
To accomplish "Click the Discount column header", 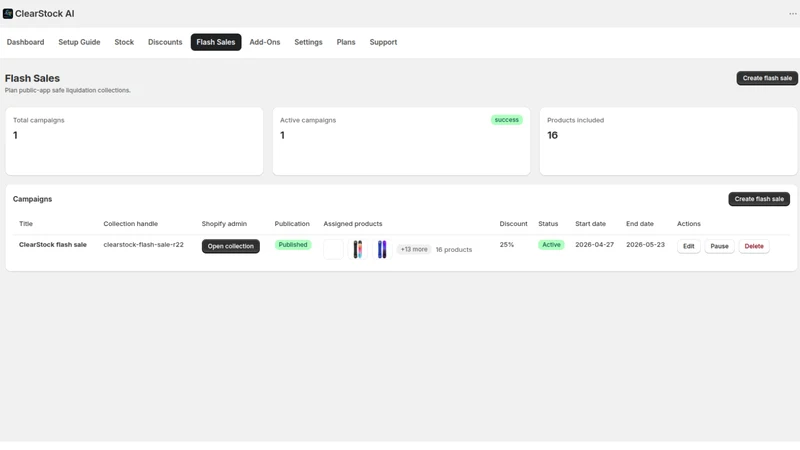I will tap(513, 224).
